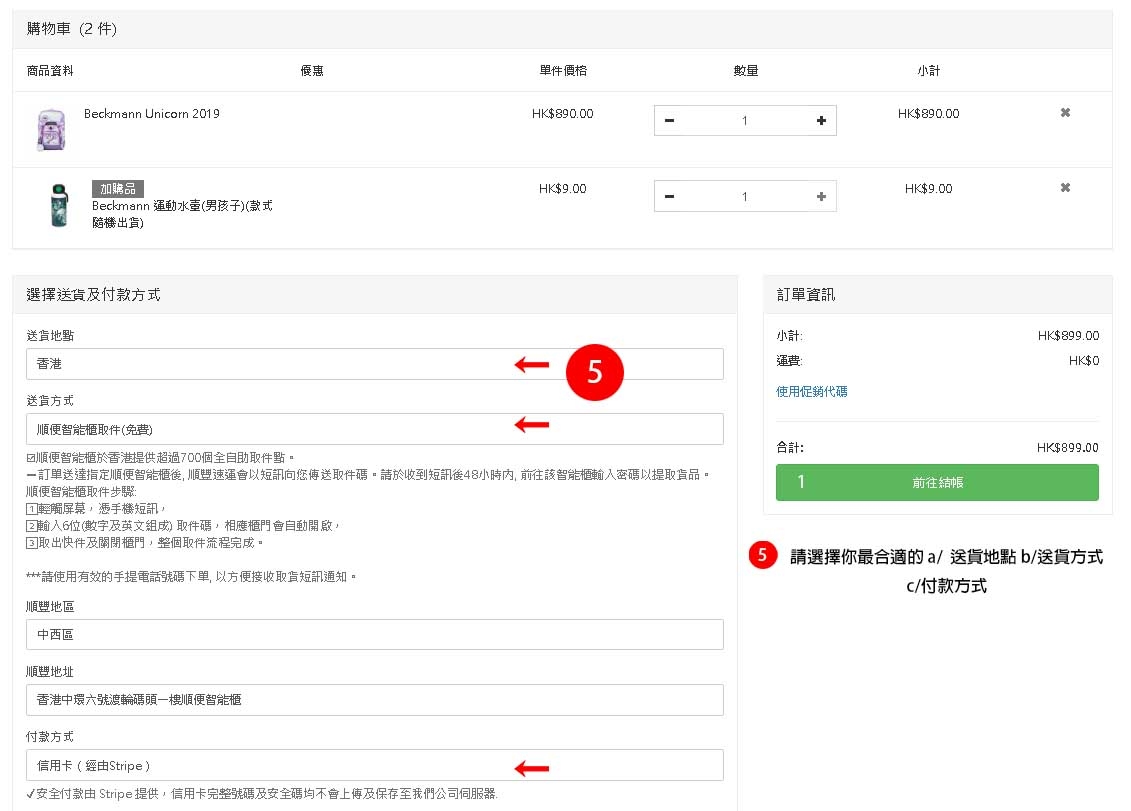The width and height of the screenshot is (1131, 811).
Task: Click minus on the water bottle quantity
Action: coord(669,197)
